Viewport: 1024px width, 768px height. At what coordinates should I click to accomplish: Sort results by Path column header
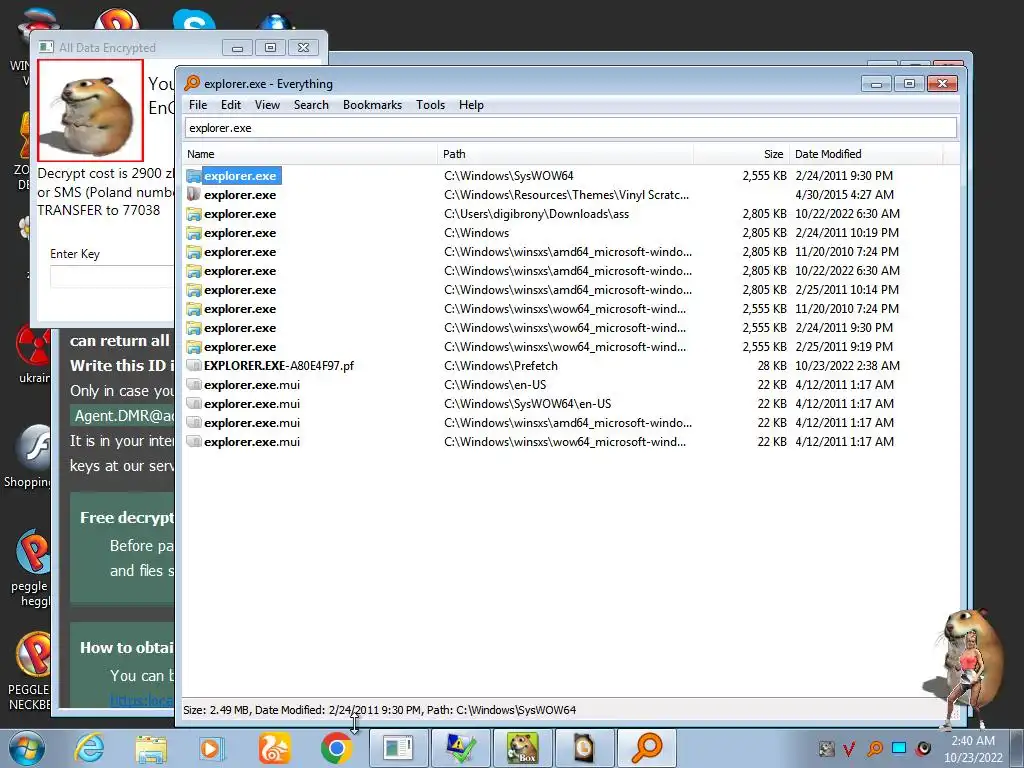click(566, 154)
